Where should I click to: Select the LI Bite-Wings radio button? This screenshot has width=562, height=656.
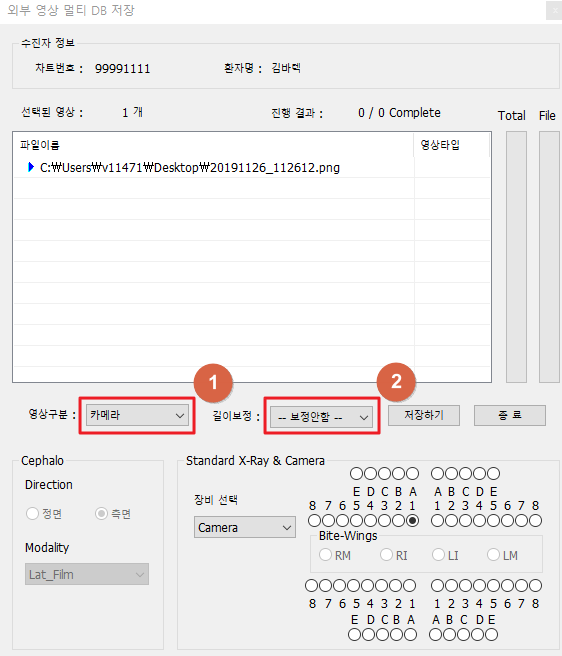tap(438, 555)
